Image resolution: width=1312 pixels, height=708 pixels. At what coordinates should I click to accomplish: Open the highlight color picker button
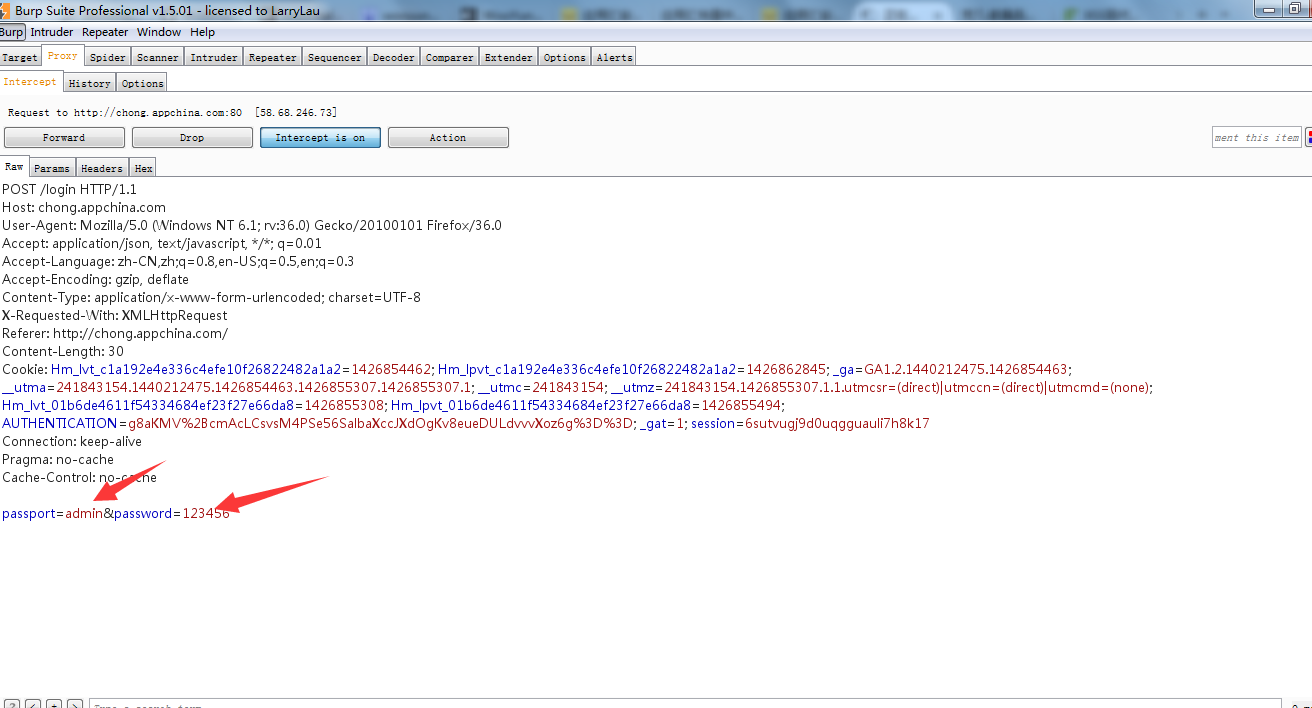(x=1308, y=137)
